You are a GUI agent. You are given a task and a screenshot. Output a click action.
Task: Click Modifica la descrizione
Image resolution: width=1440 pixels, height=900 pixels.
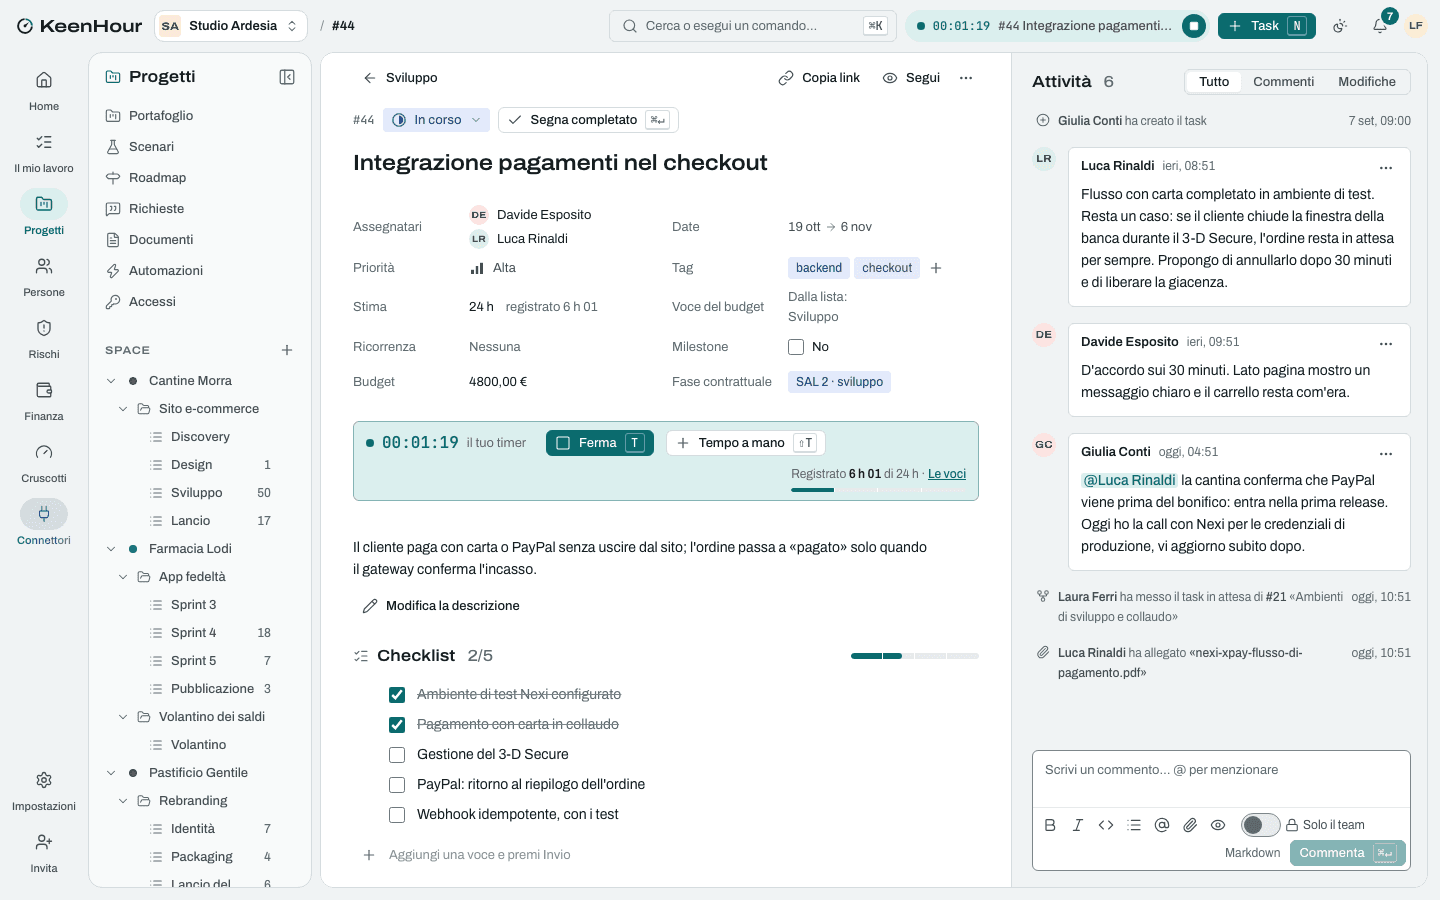441,606
